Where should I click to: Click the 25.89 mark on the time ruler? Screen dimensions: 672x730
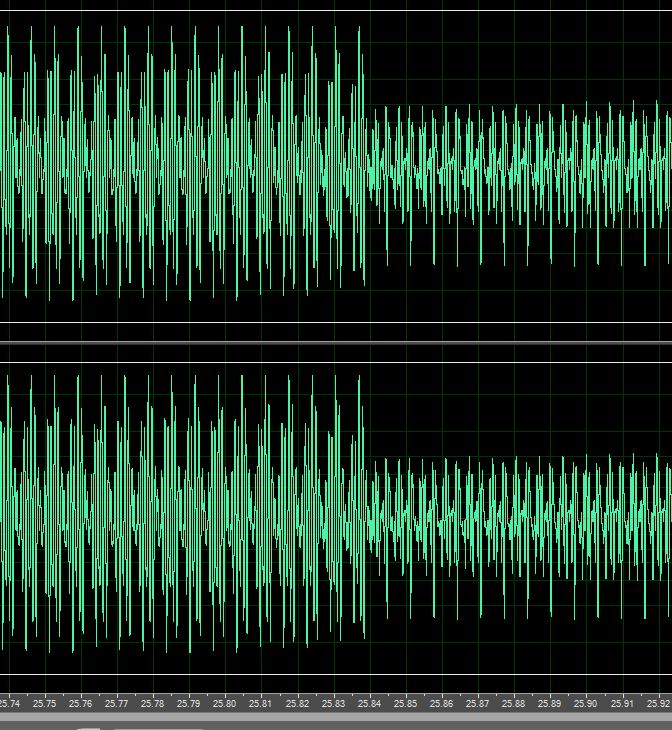550,703
